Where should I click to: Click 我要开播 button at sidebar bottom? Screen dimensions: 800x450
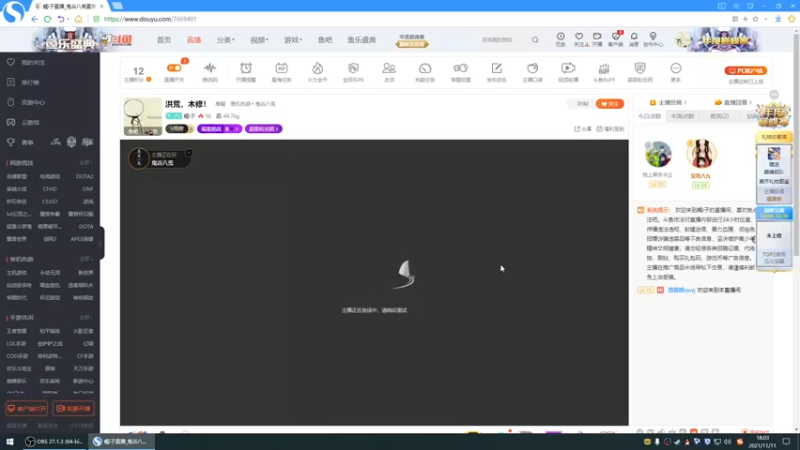(73, 409)
